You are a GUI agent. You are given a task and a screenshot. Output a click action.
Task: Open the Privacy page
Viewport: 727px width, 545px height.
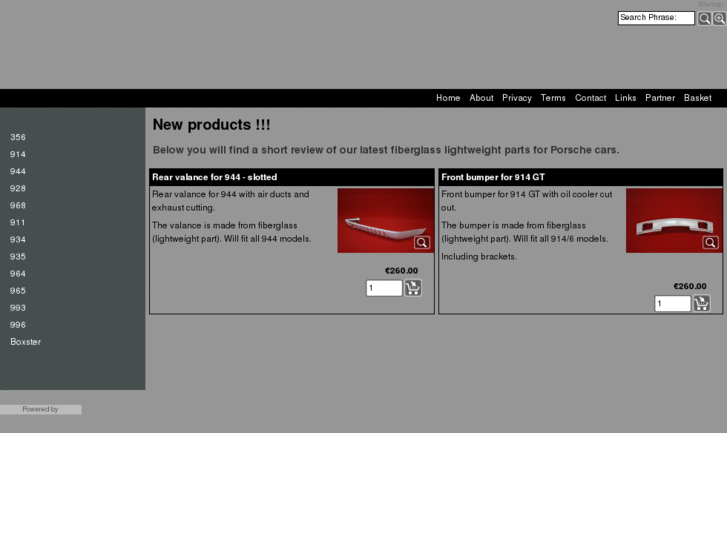coord(517,98)
